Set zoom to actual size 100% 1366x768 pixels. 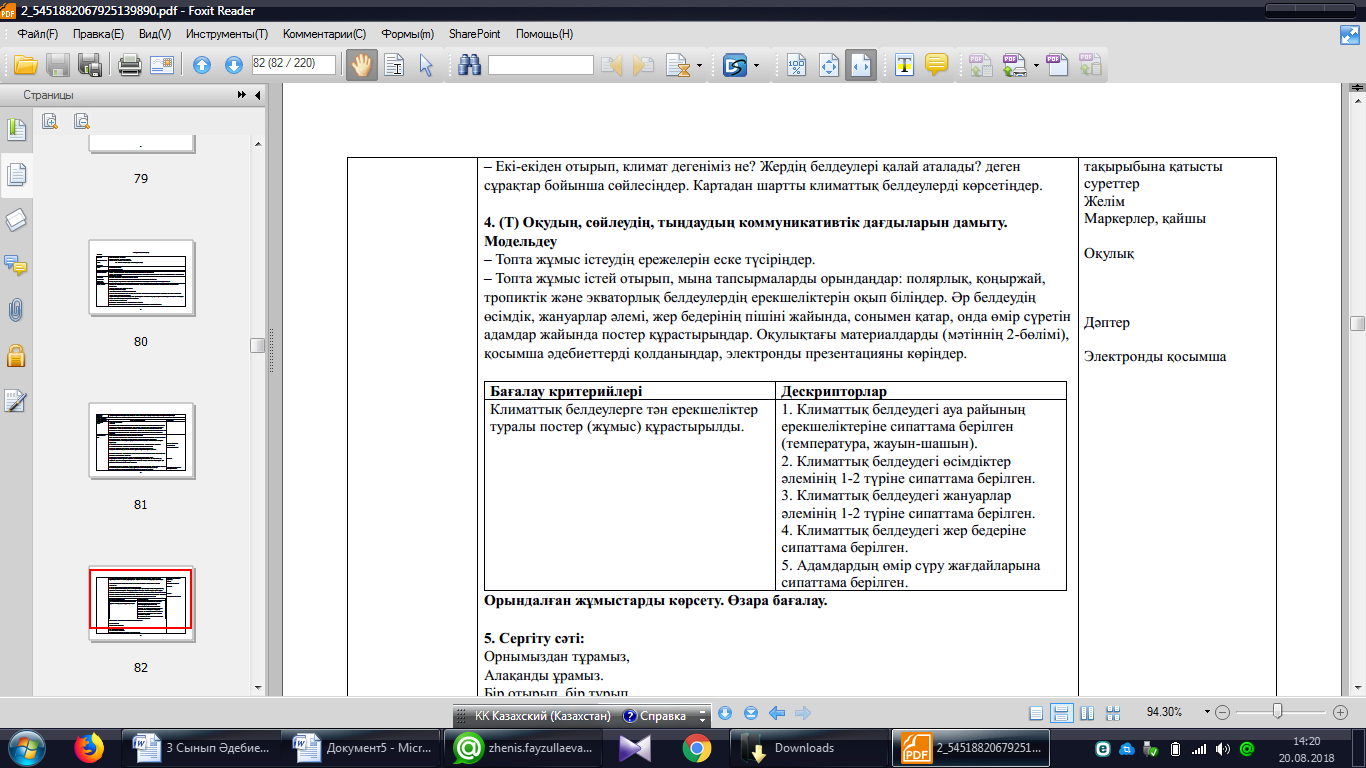click(x=797, y=65)
